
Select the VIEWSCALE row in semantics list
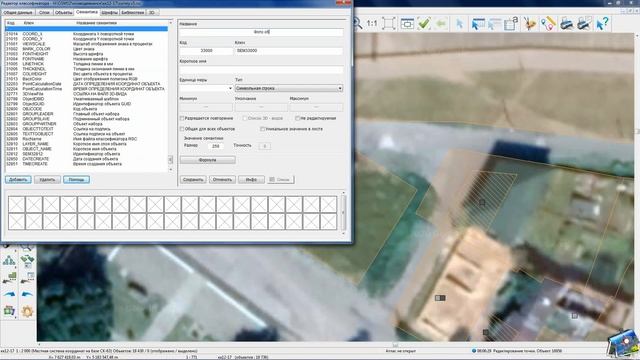87,44
